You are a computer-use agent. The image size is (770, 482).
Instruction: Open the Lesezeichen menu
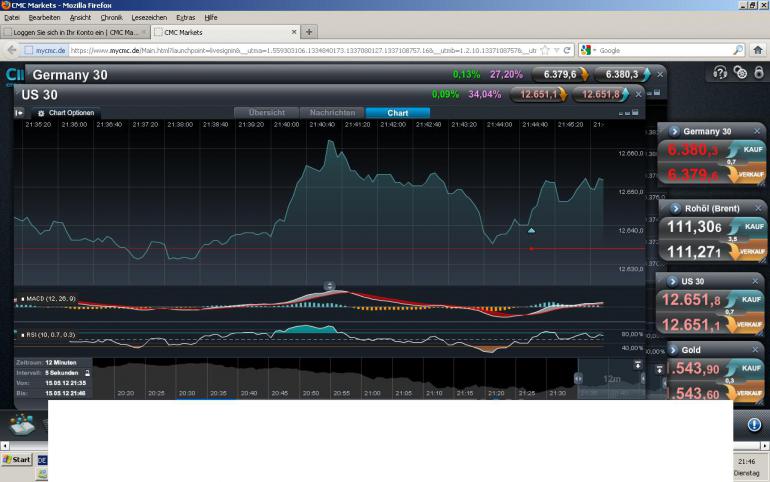[149, 18]
